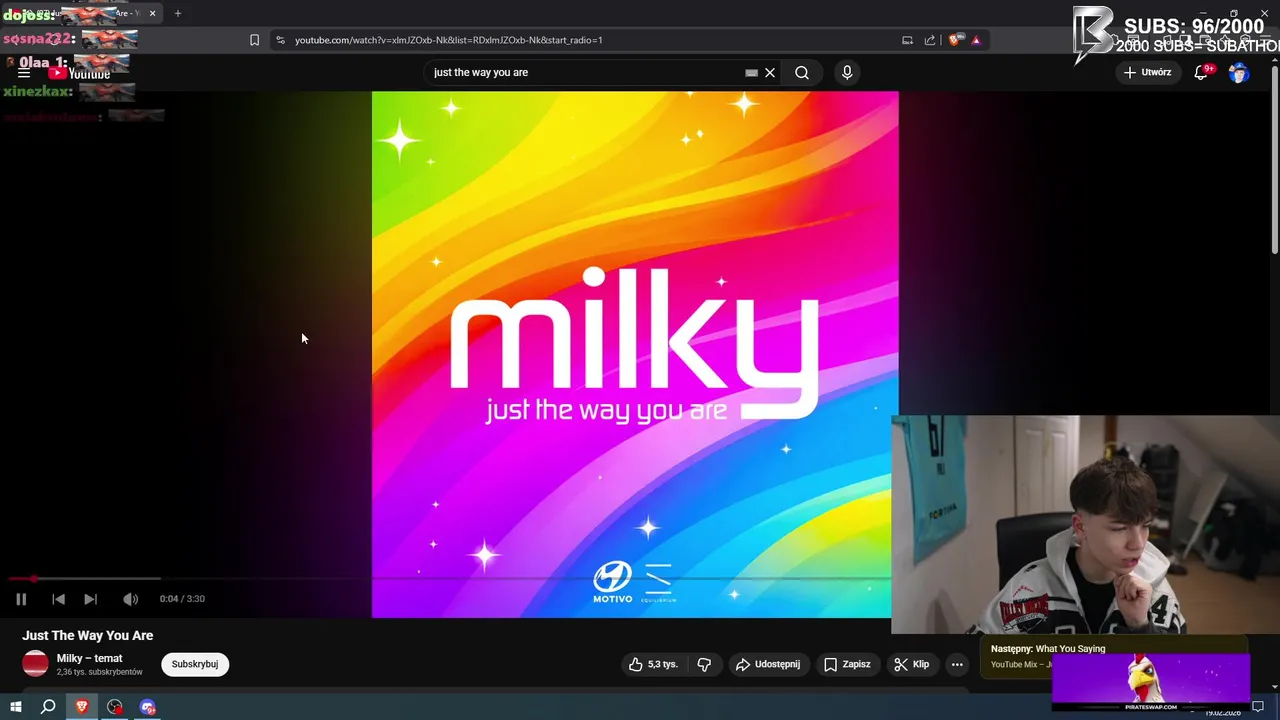The image size is (1280, 720).
Task: Skip back to the previous video
Action: coord(58,599)
